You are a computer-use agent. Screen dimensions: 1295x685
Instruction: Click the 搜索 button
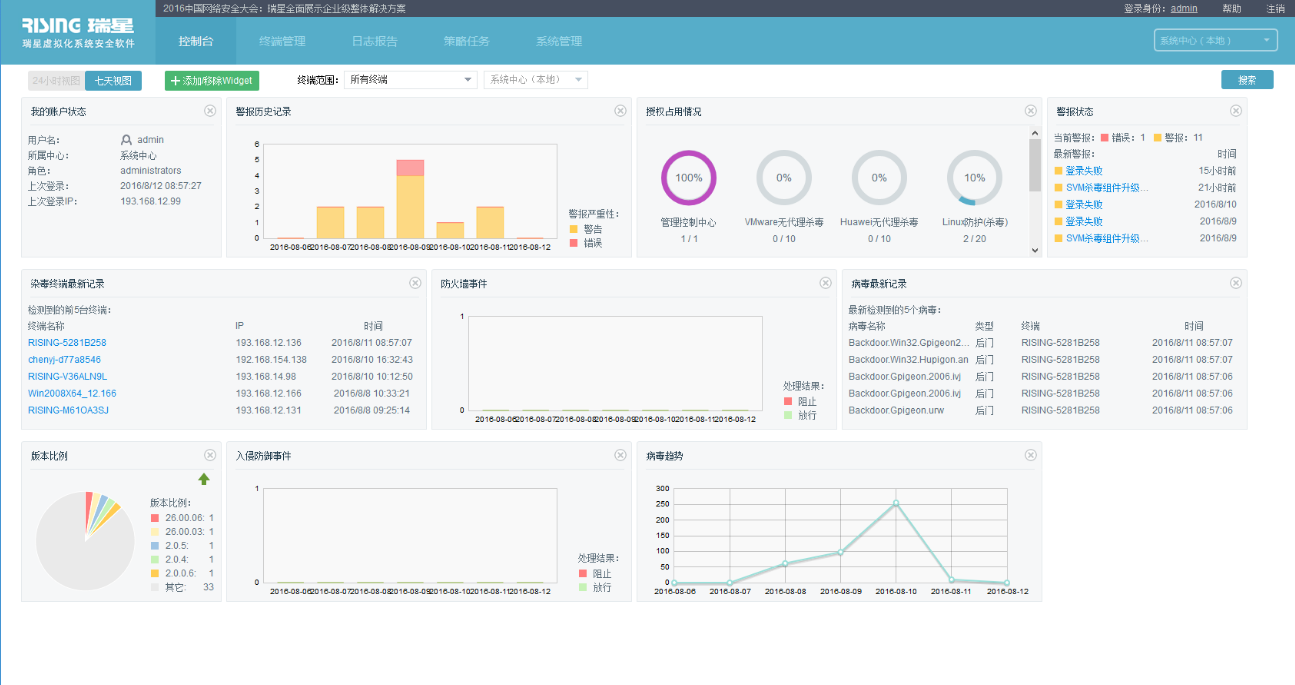[x=1247, y=80]
